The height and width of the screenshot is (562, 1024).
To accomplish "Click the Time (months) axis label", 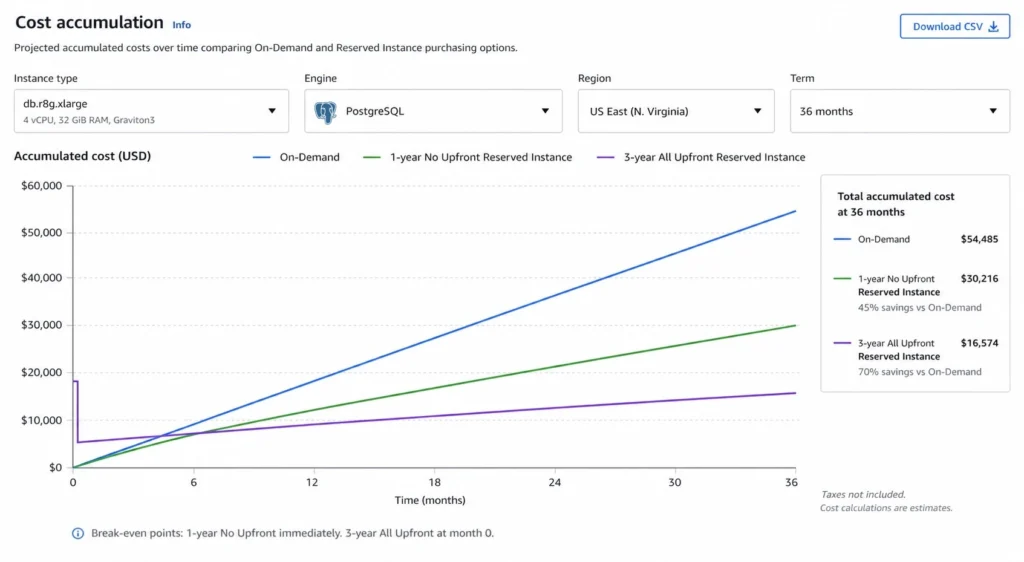I will (x=430, y=501).
